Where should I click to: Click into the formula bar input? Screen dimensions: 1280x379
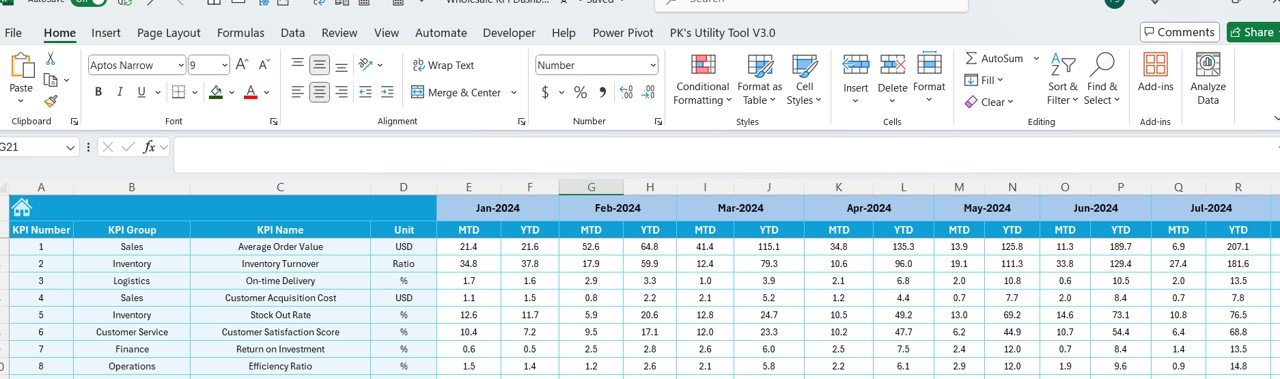coord(726,154)
